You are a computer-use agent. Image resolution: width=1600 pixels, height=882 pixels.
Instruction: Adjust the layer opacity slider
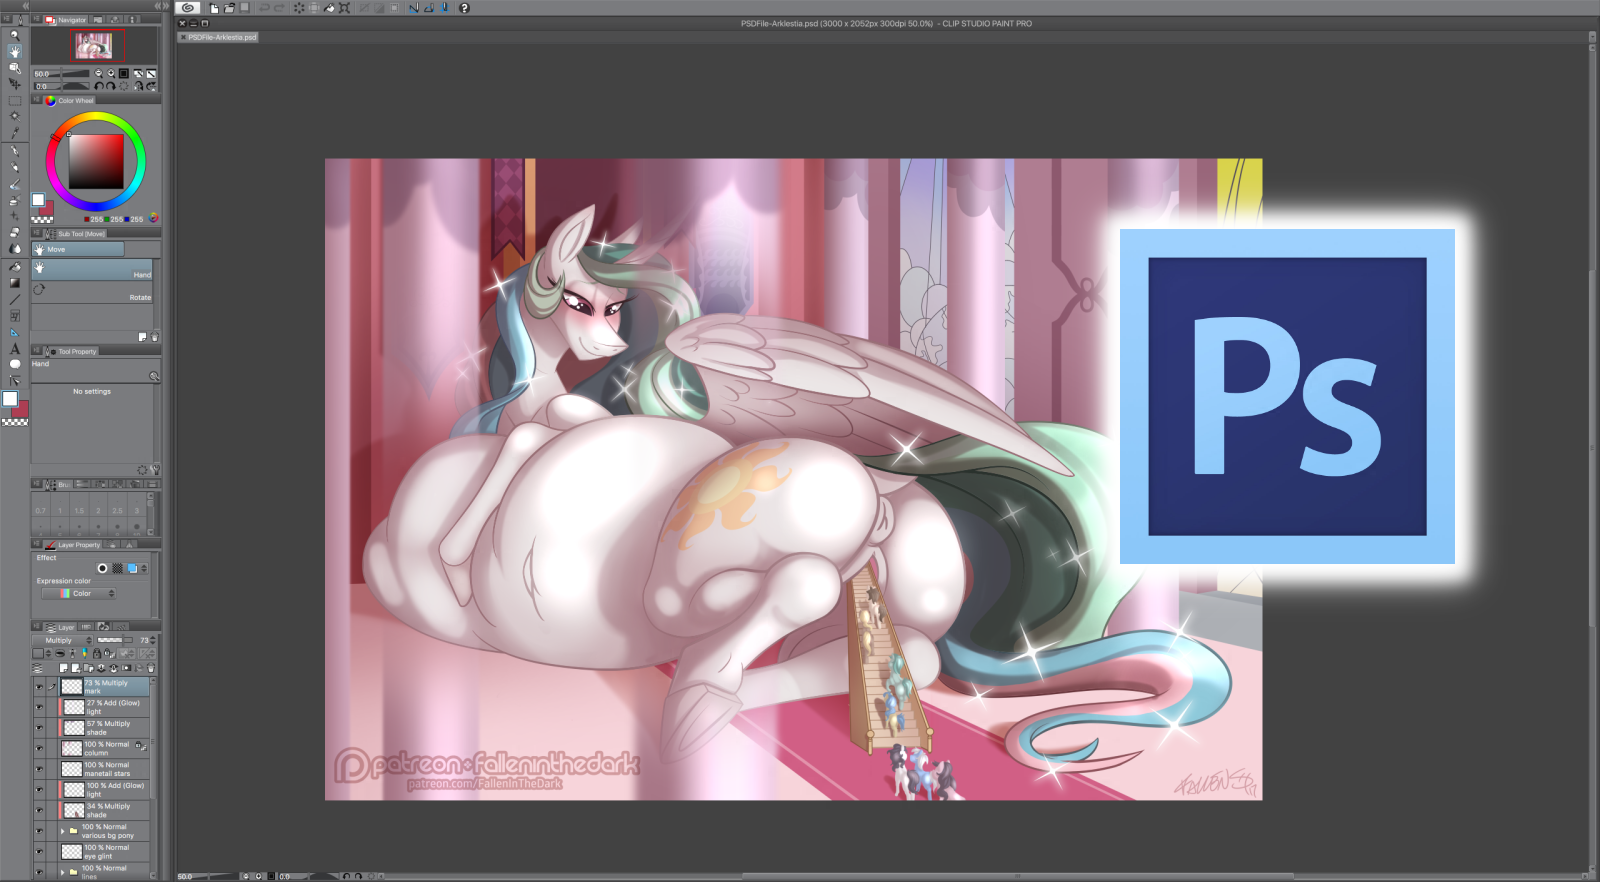(115, 640)
